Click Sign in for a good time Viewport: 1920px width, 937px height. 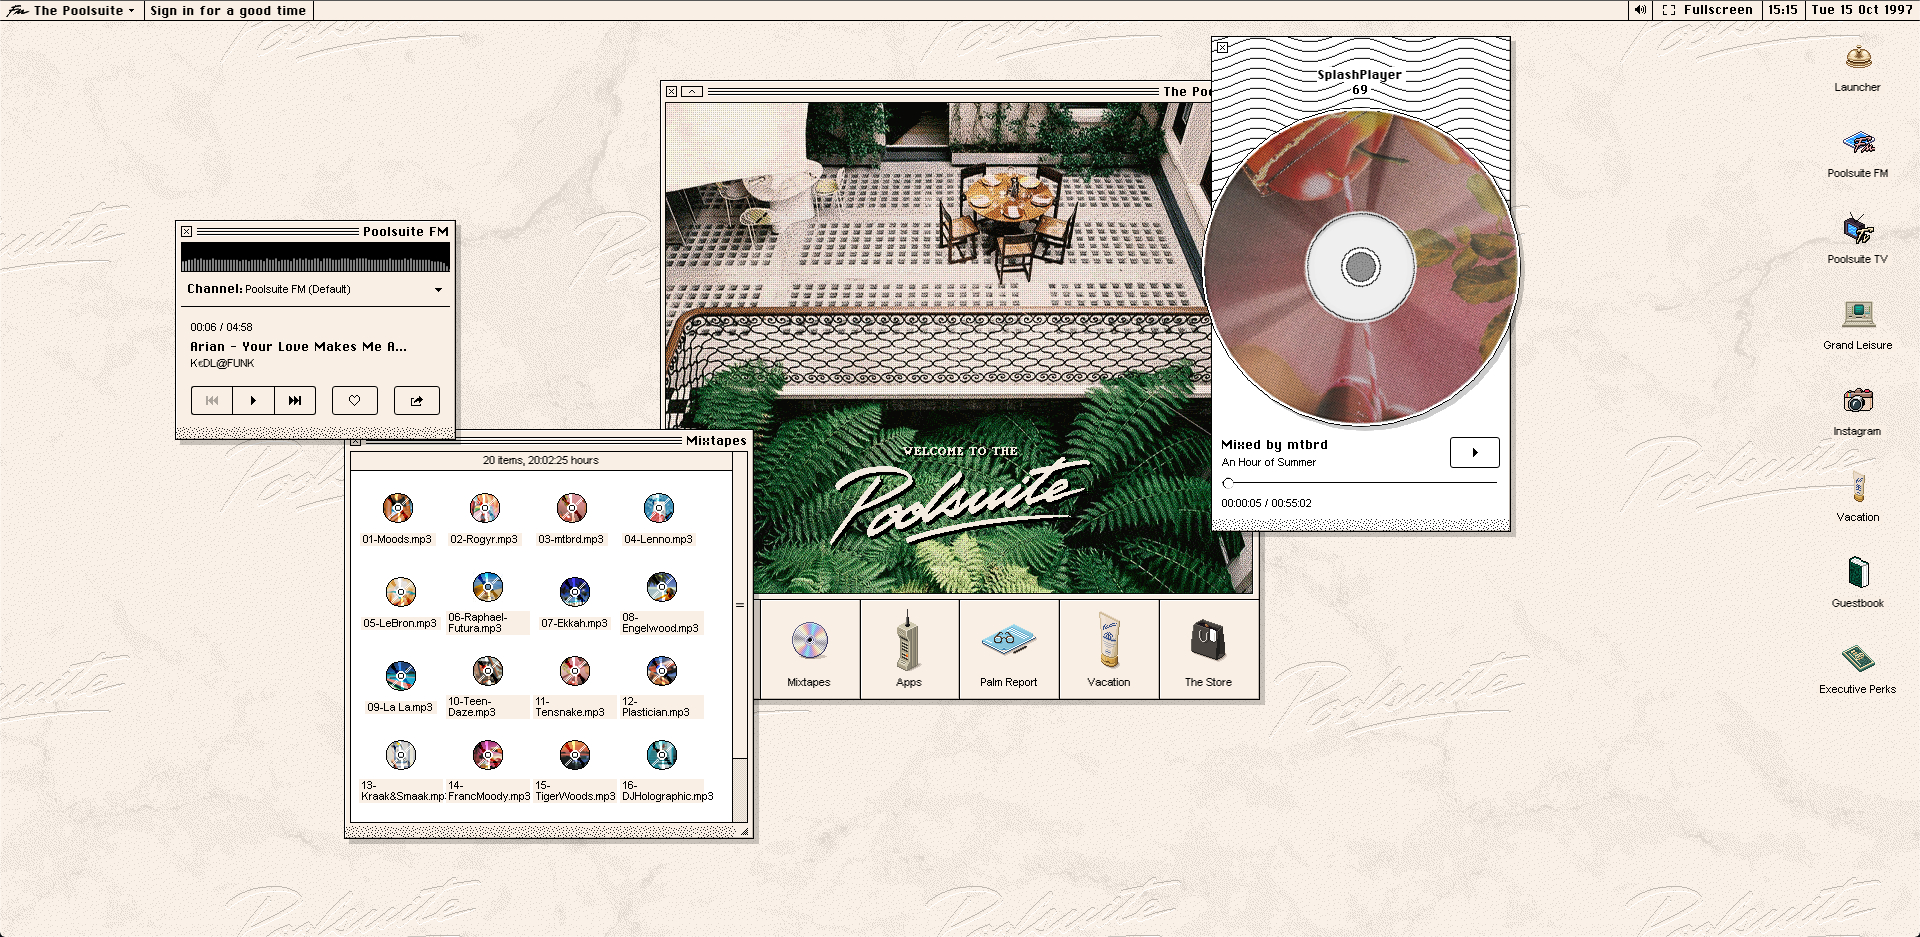228,10
